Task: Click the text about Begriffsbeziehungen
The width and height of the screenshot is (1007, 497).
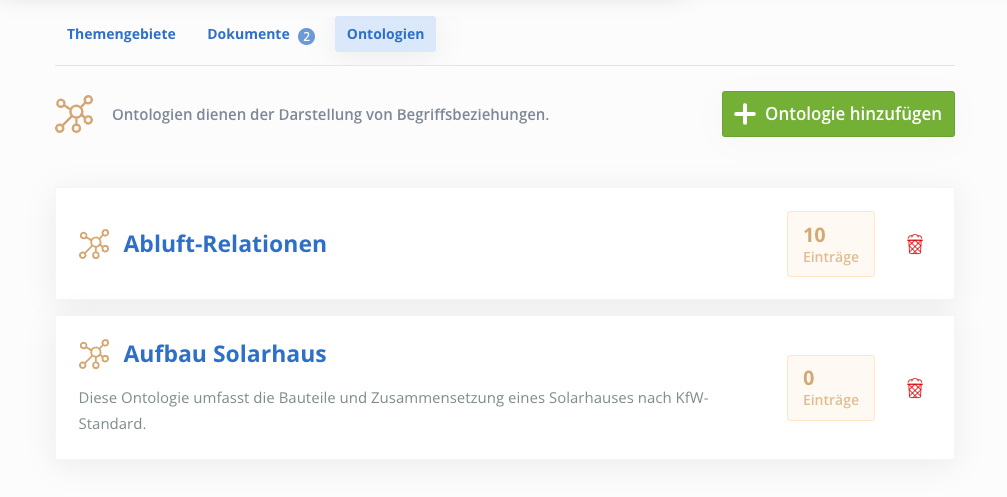Action: pyautogui.click(x=331, y=115)
